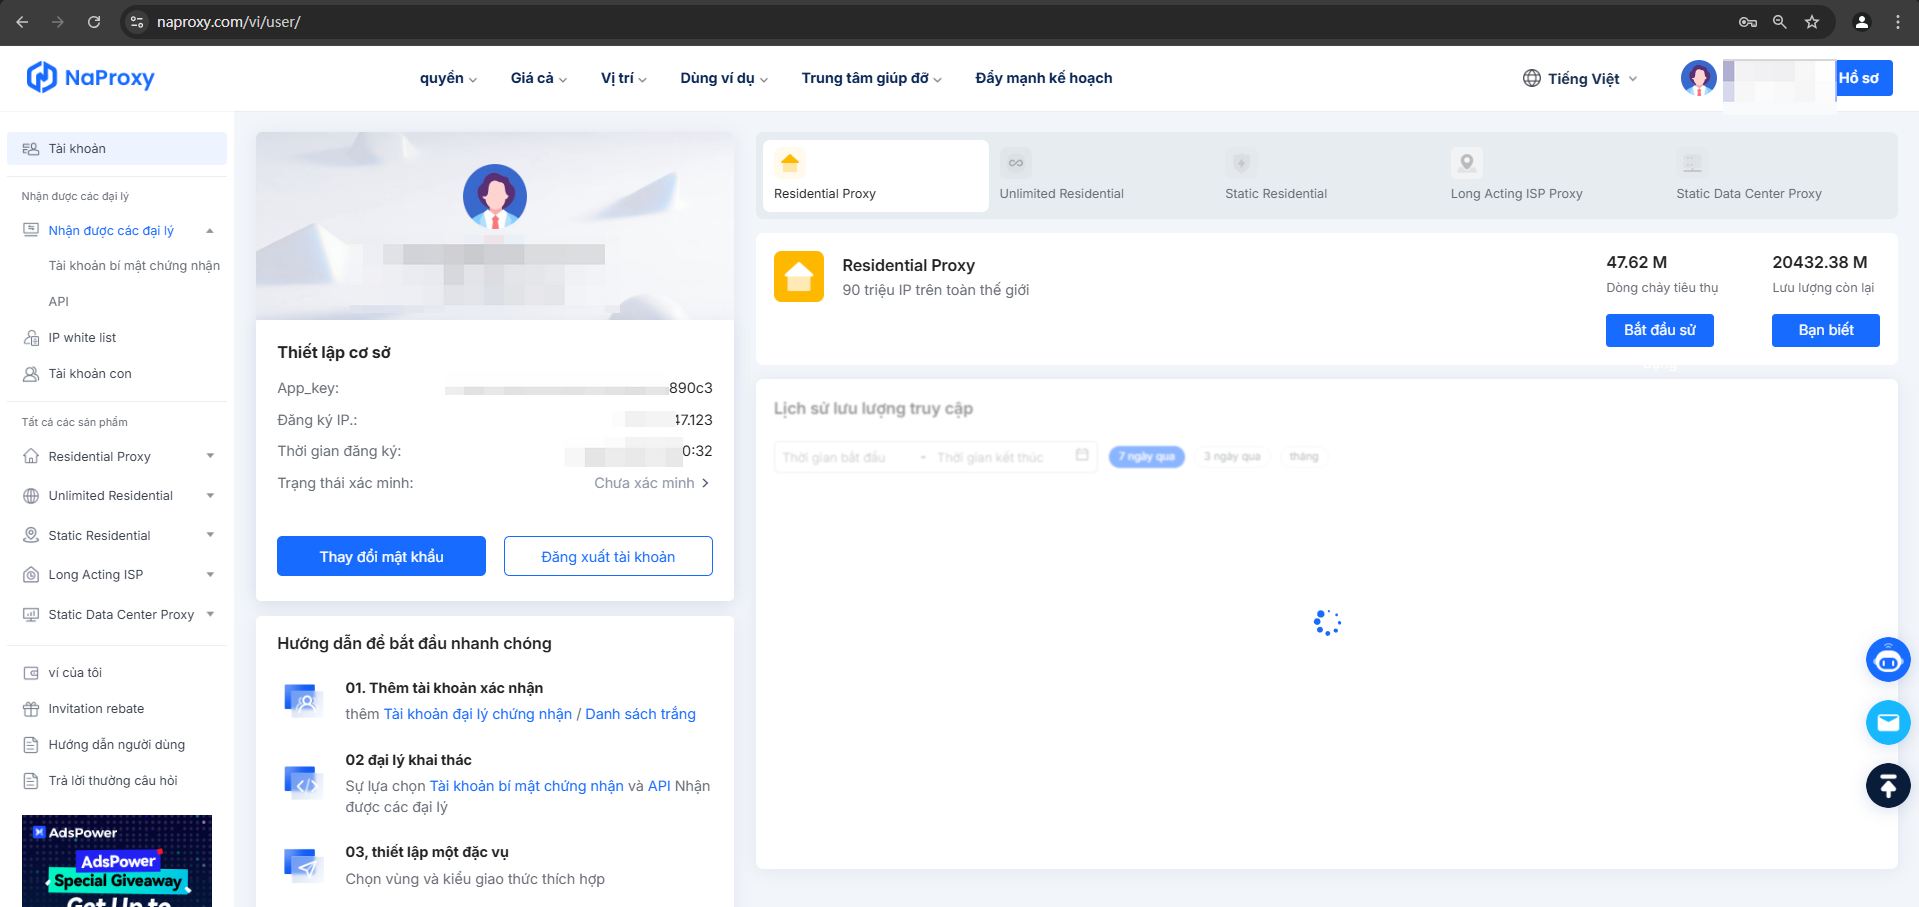1919x907 pixels.
Task: Expand Residential Proxy in the sidebar
Action: (x=210, y=456)
